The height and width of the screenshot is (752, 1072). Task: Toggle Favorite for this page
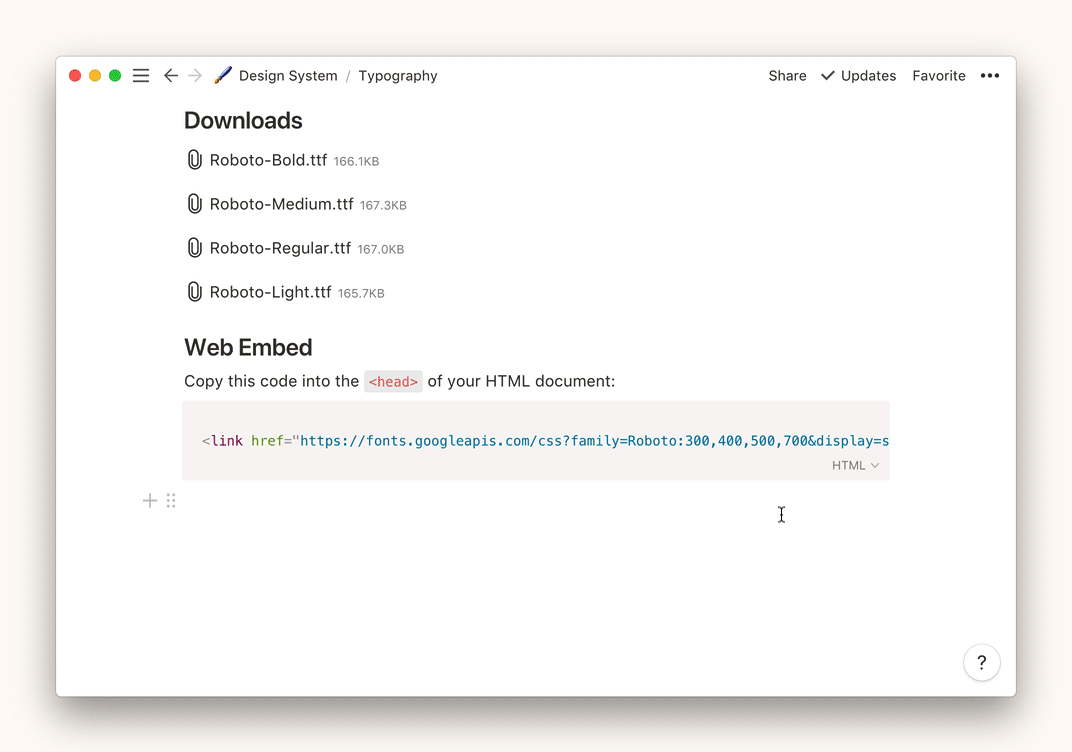tap(938, 75)
